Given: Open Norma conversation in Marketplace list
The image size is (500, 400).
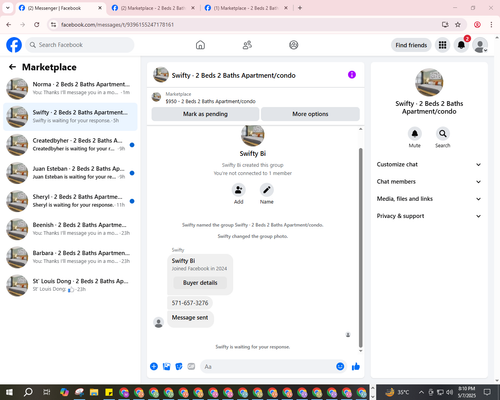Looking at the screenshot, I should tap(70, 89).
